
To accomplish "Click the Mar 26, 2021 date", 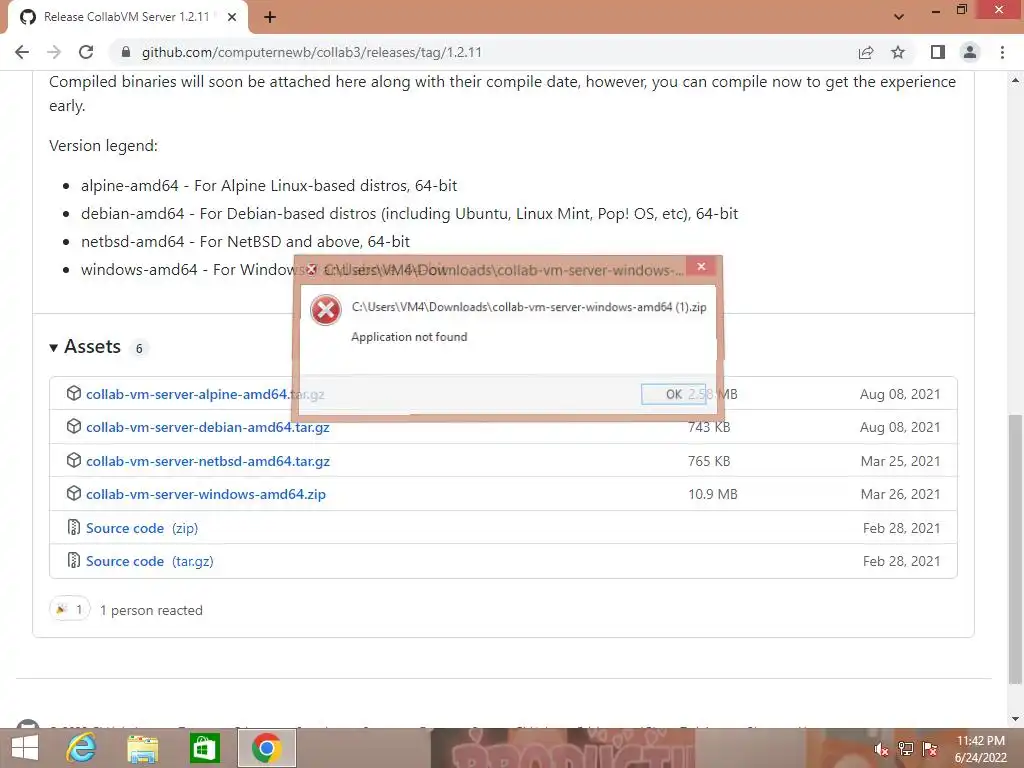I will click(x=901, y=494).
